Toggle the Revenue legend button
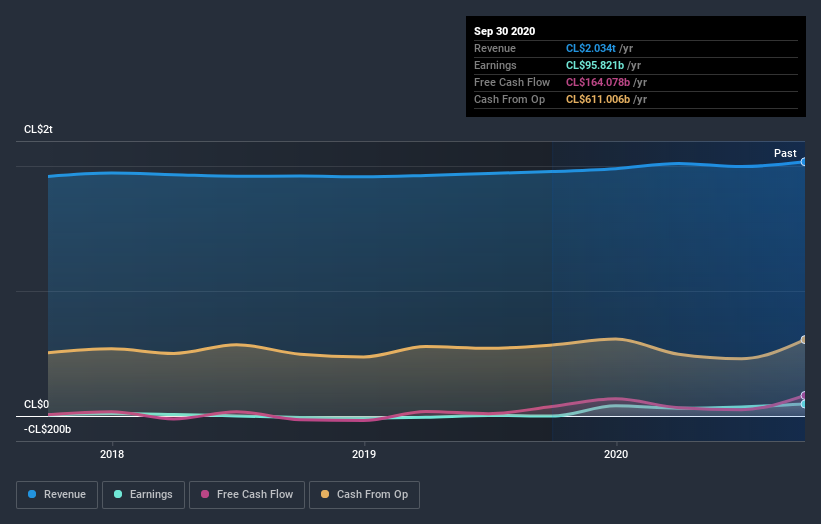 pyautogui.click(x=57, y=495)
